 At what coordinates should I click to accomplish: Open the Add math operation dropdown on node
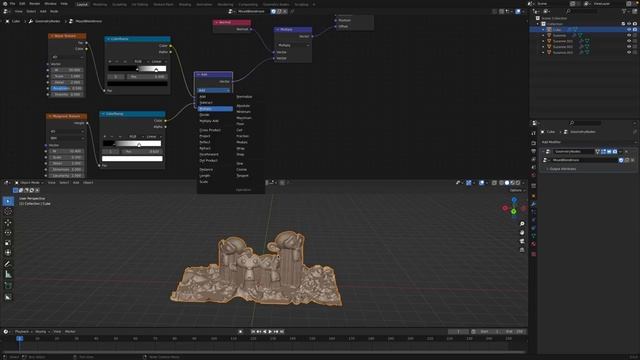tap(213, 90)
